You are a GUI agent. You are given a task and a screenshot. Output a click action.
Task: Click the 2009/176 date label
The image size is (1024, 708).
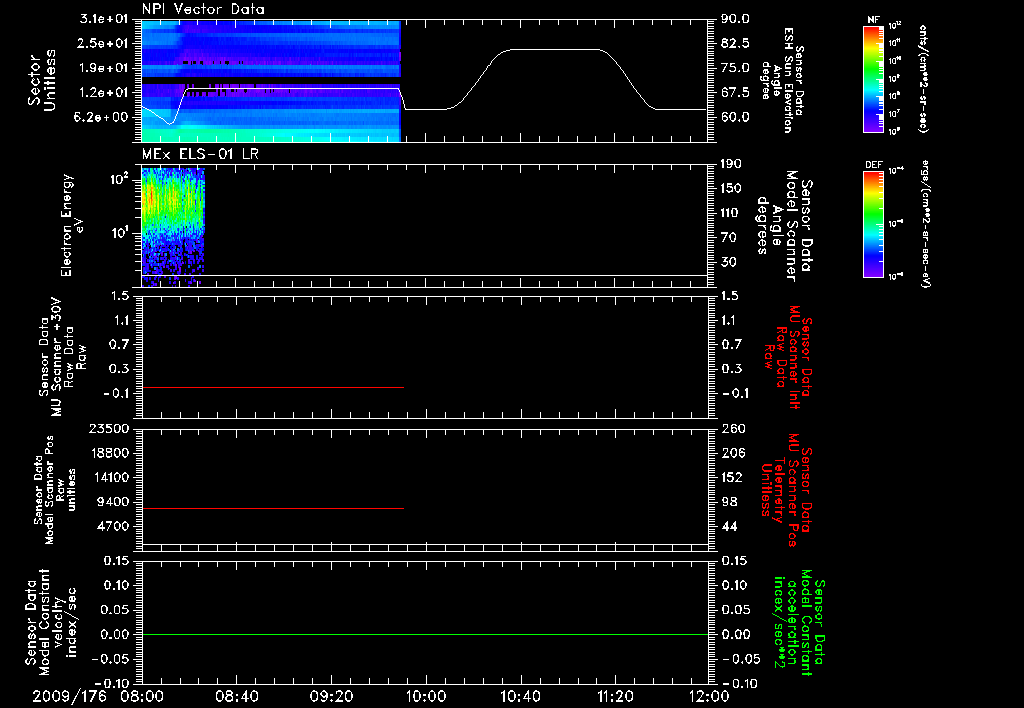(x=69, y=696)
